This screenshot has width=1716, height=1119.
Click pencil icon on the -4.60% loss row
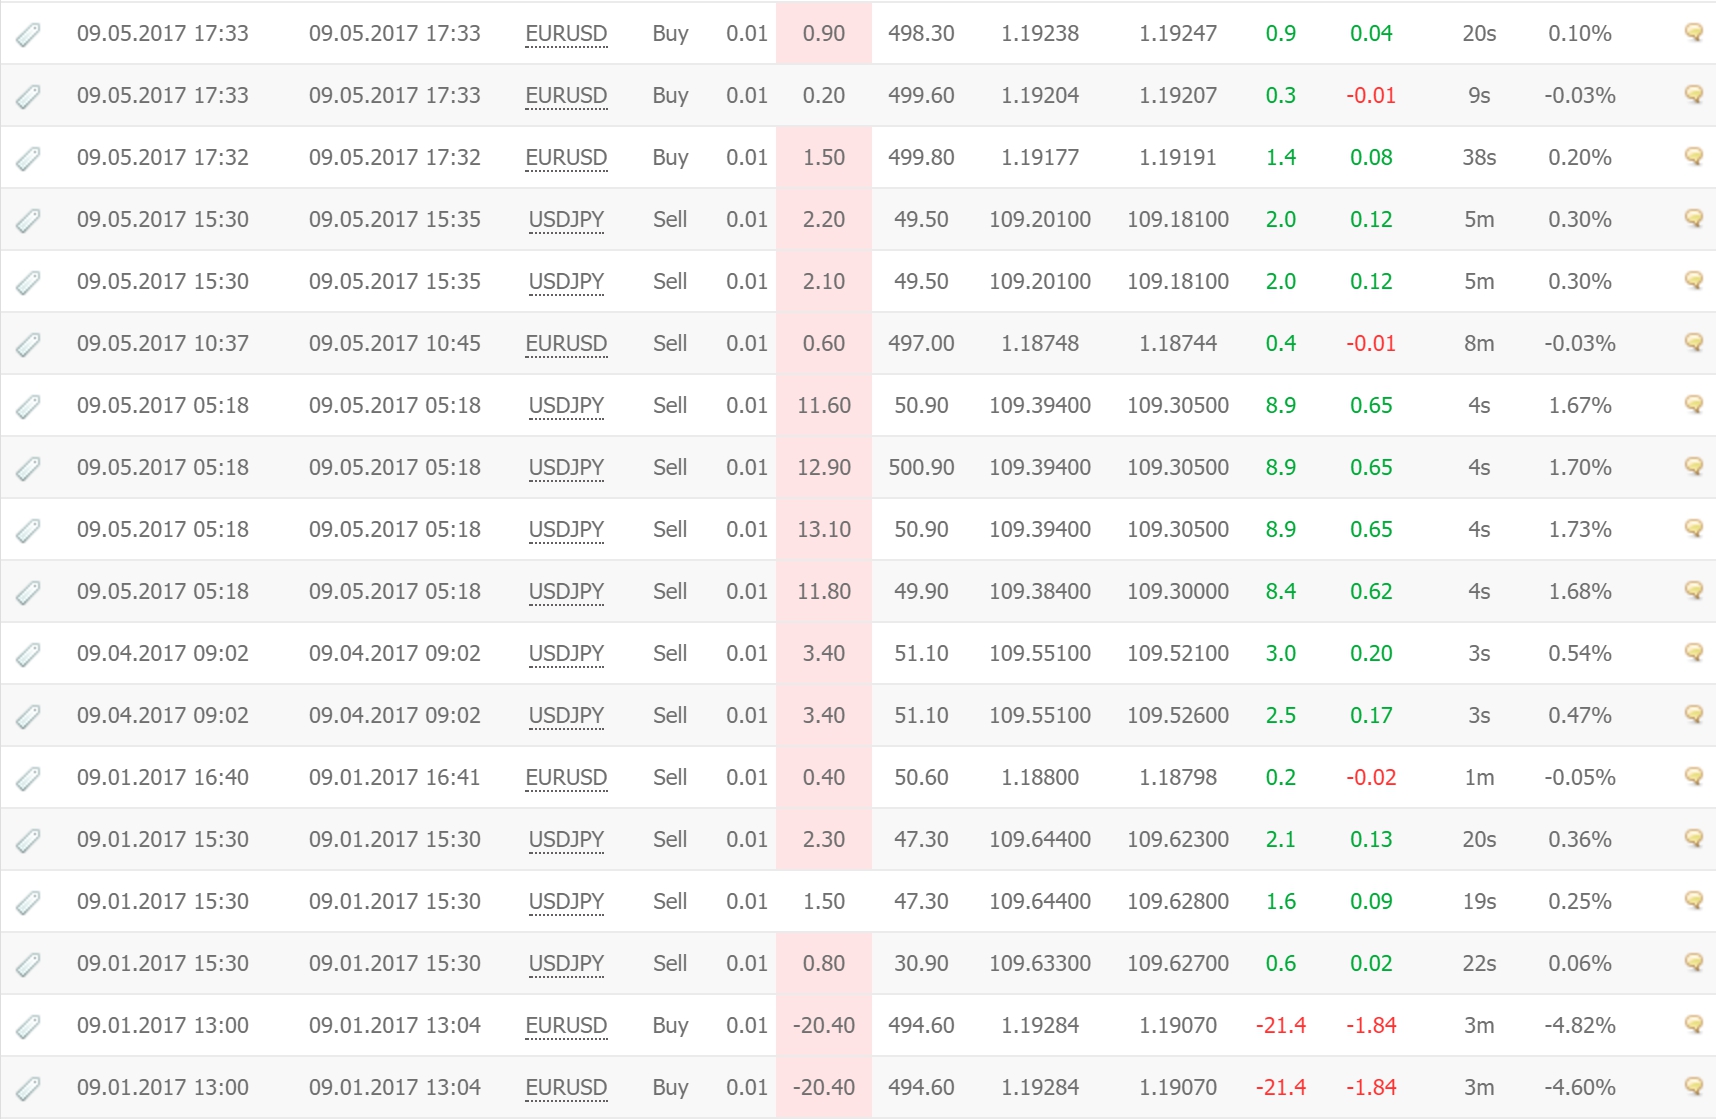(x=29, y=1088)
